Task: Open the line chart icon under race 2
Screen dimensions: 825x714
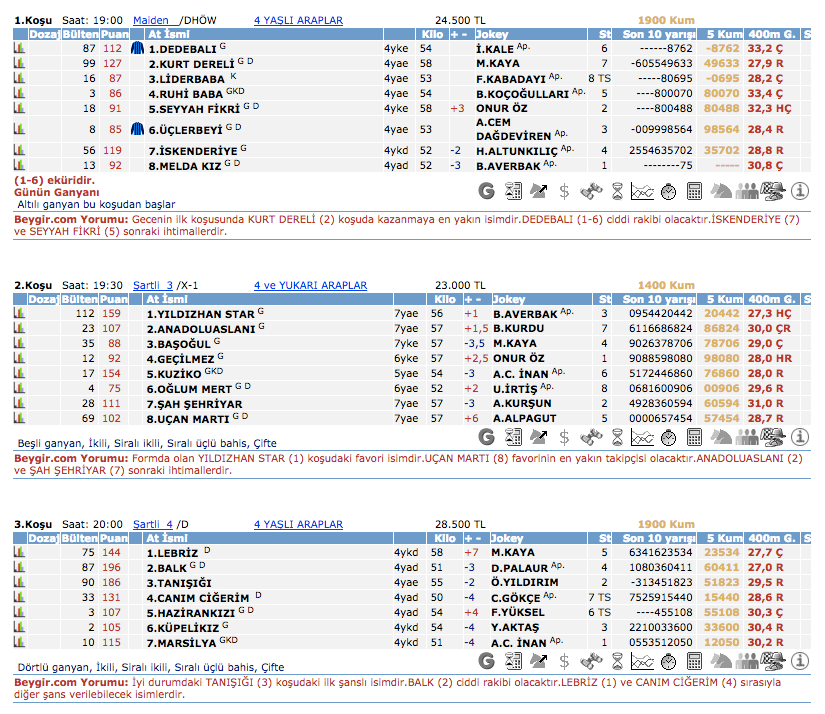Action: pyautogui.click(x=643, y=437)
